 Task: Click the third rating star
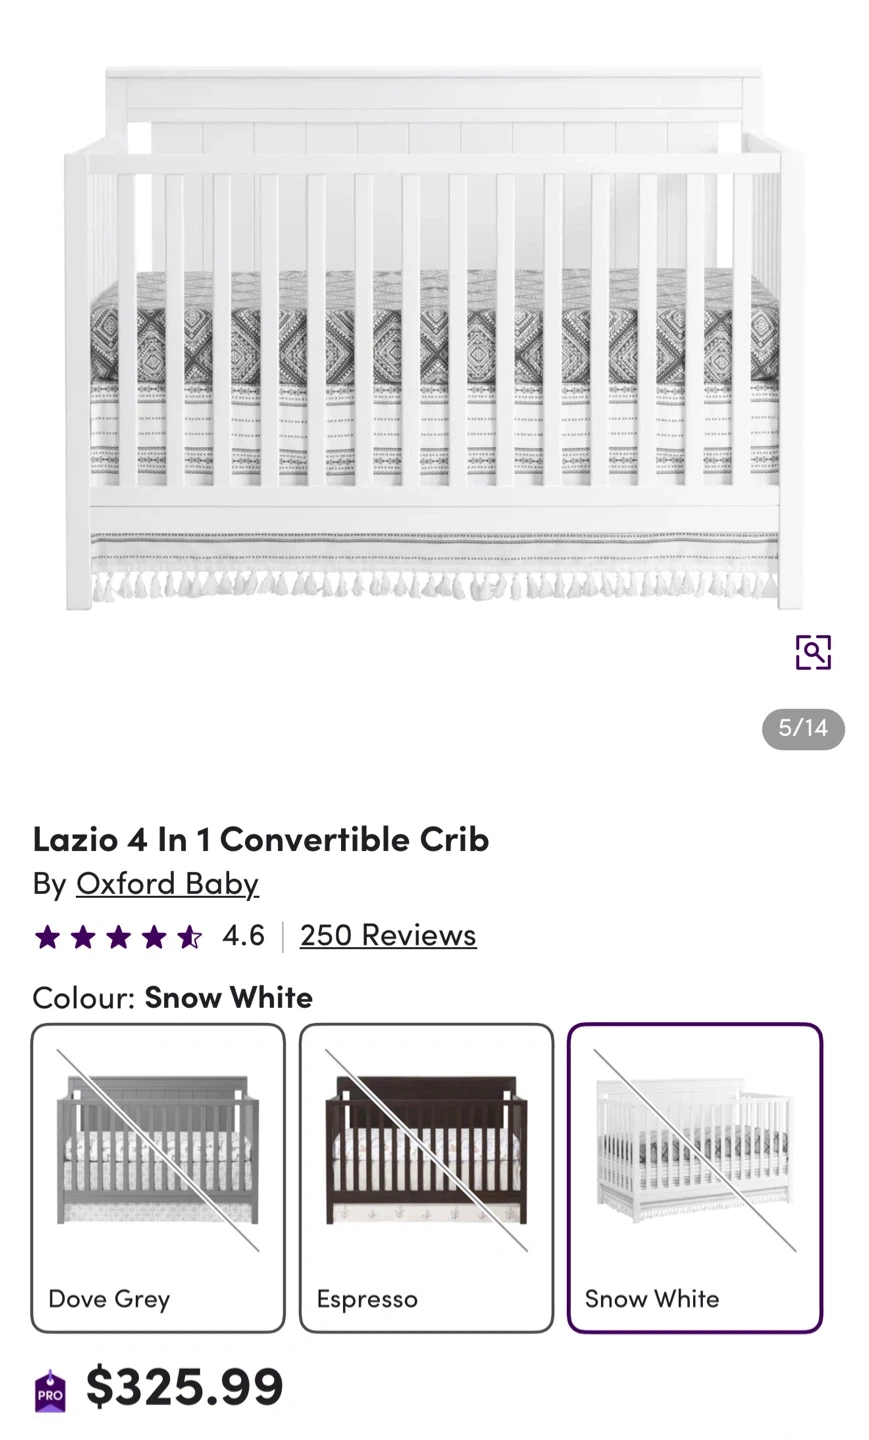point(118,937)
